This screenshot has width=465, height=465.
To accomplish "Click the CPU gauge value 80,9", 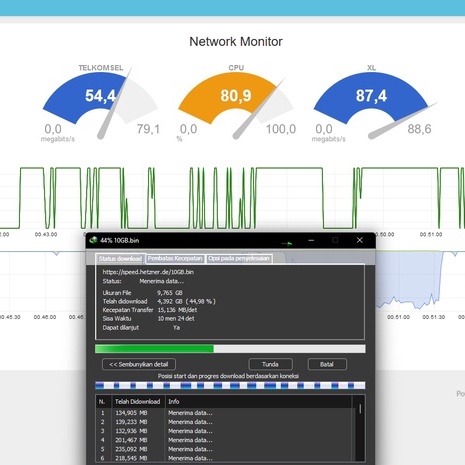I will click(236, 96).
